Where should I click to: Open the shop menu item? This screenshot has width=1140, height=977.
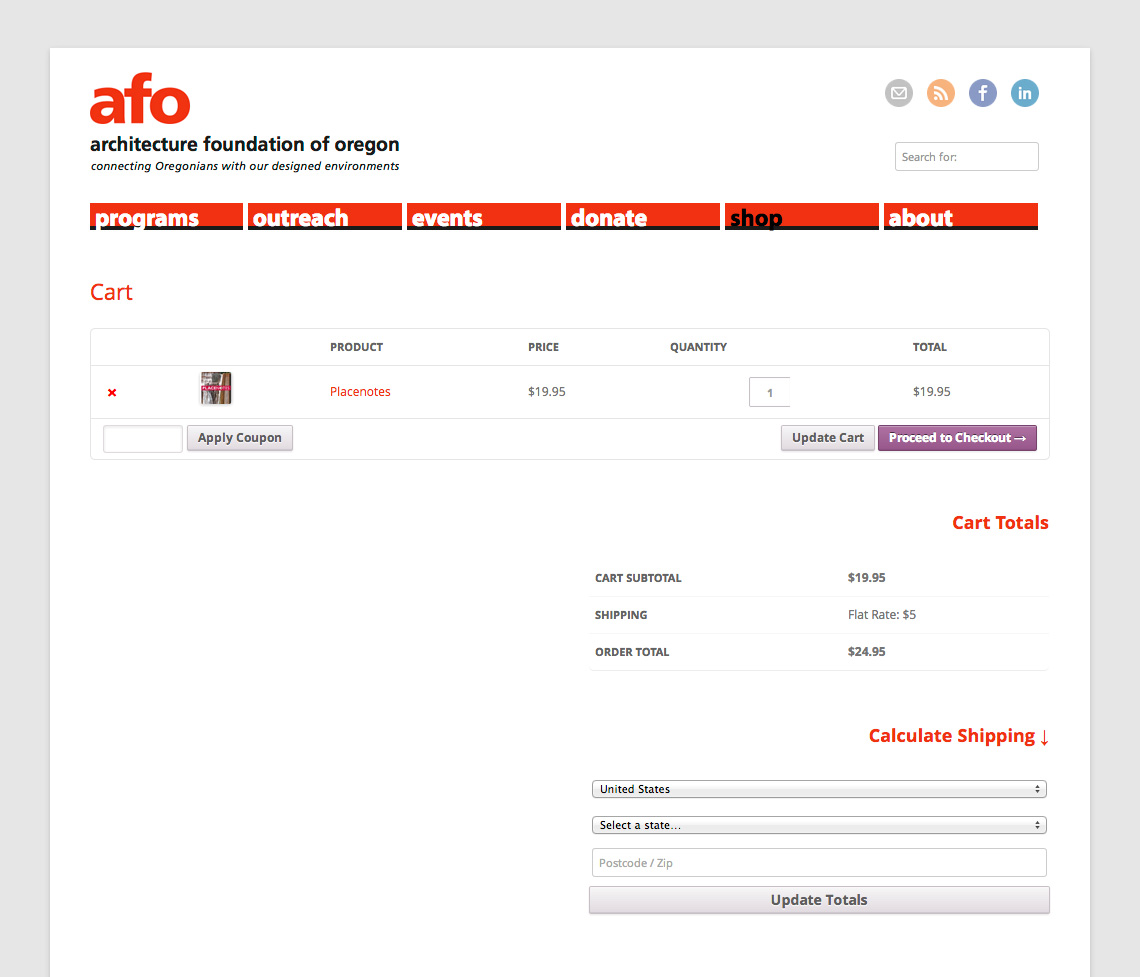pos(801,217)
